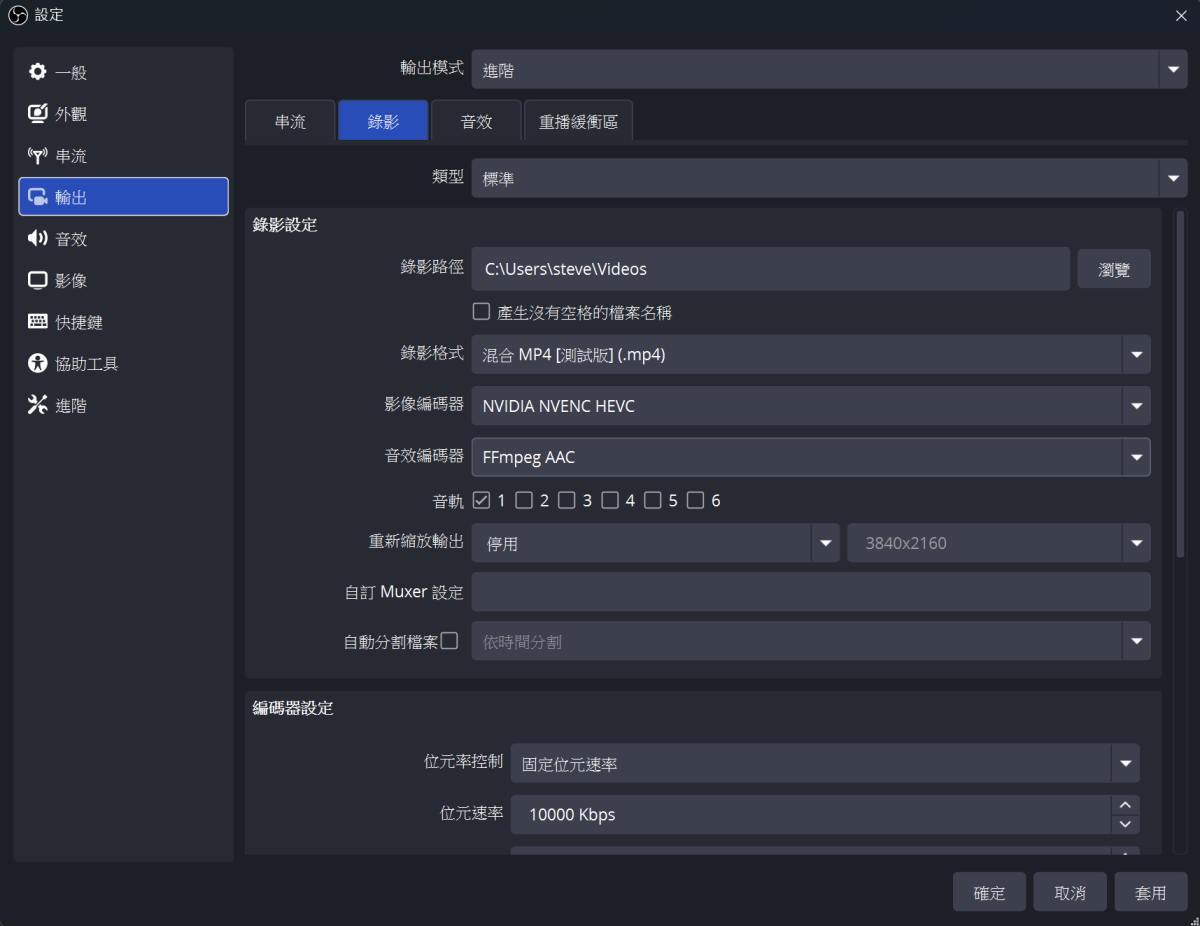
Task: Enable 產生沒有空格的檔案名稱 checkbox
Action: [x=481, y=312]
